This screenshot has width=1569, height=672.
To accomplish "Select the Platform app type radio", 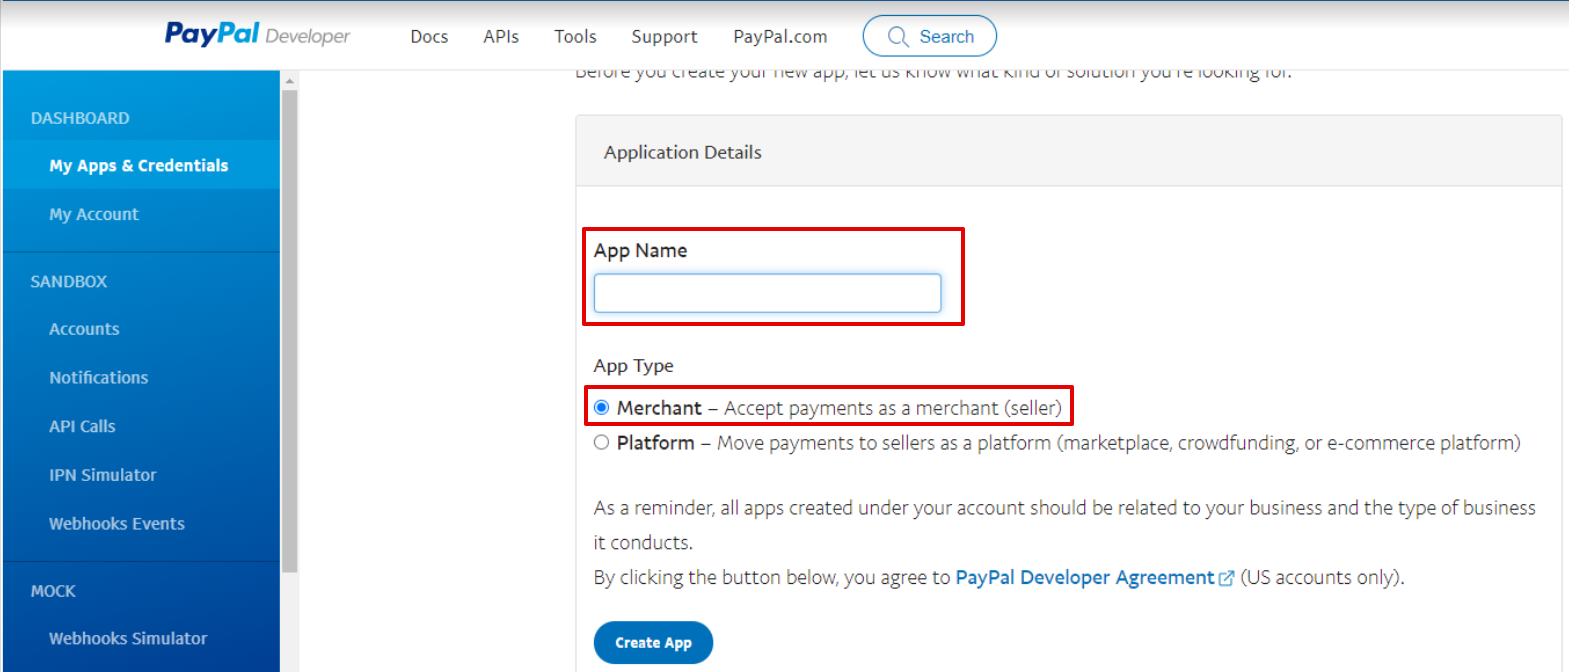I will point(601,442).
